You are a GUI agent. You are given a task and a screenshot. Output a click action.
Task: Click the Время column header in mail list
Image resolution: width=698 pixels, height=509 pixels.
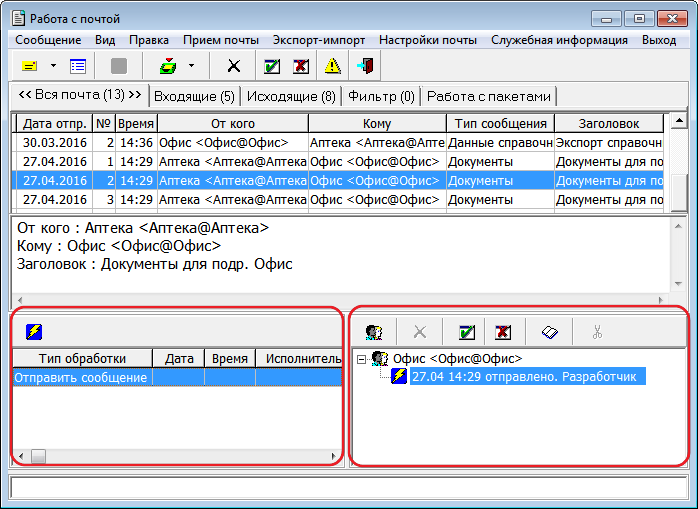pyautogui.click(x=136, y=123)
